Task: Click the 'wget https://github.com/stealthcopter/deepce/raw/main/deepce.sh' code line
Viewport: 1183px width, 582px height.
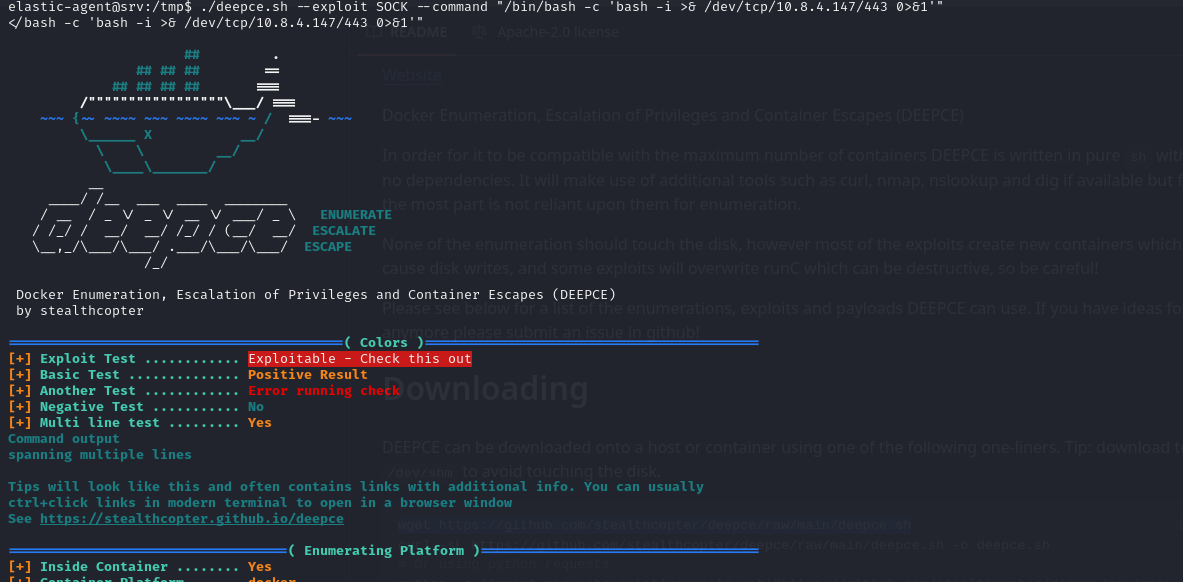Action: (655, 525)
